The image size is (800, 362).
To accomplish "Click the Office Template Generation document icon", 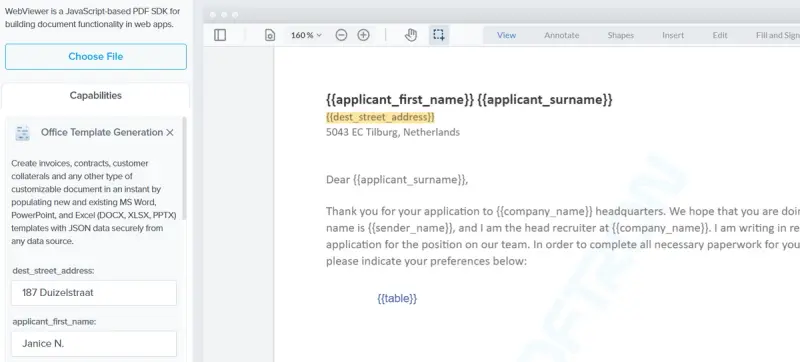I will (x=22, y=133).
